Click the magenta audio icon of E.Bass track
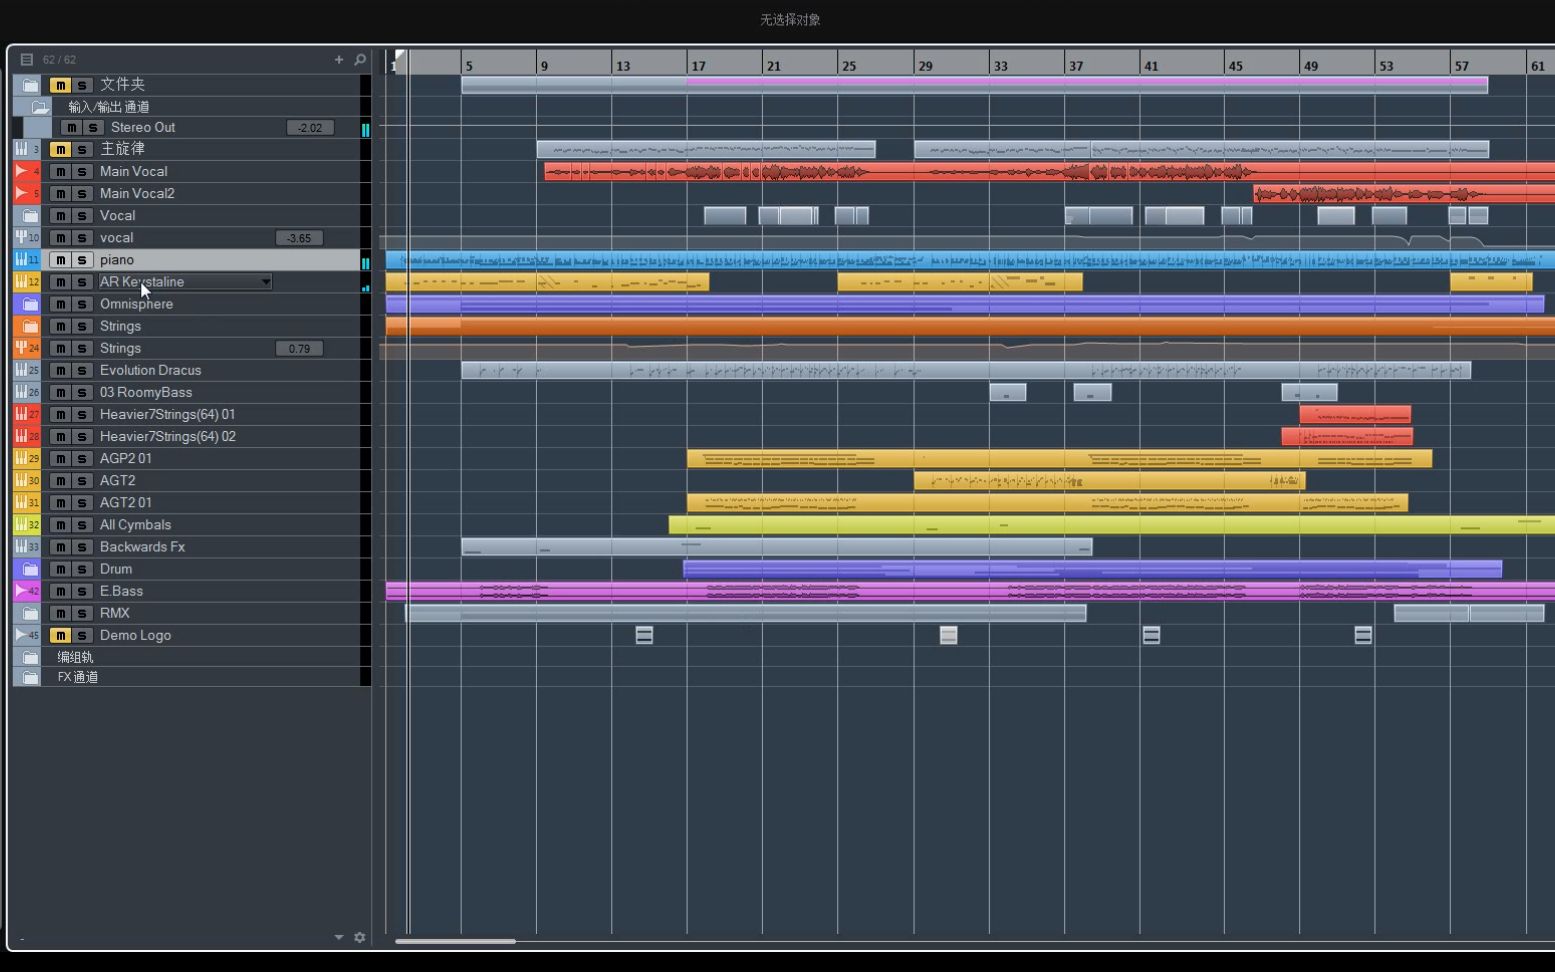Image resolution: width=1555 pixels, height=972 pixels. point(21,590)
